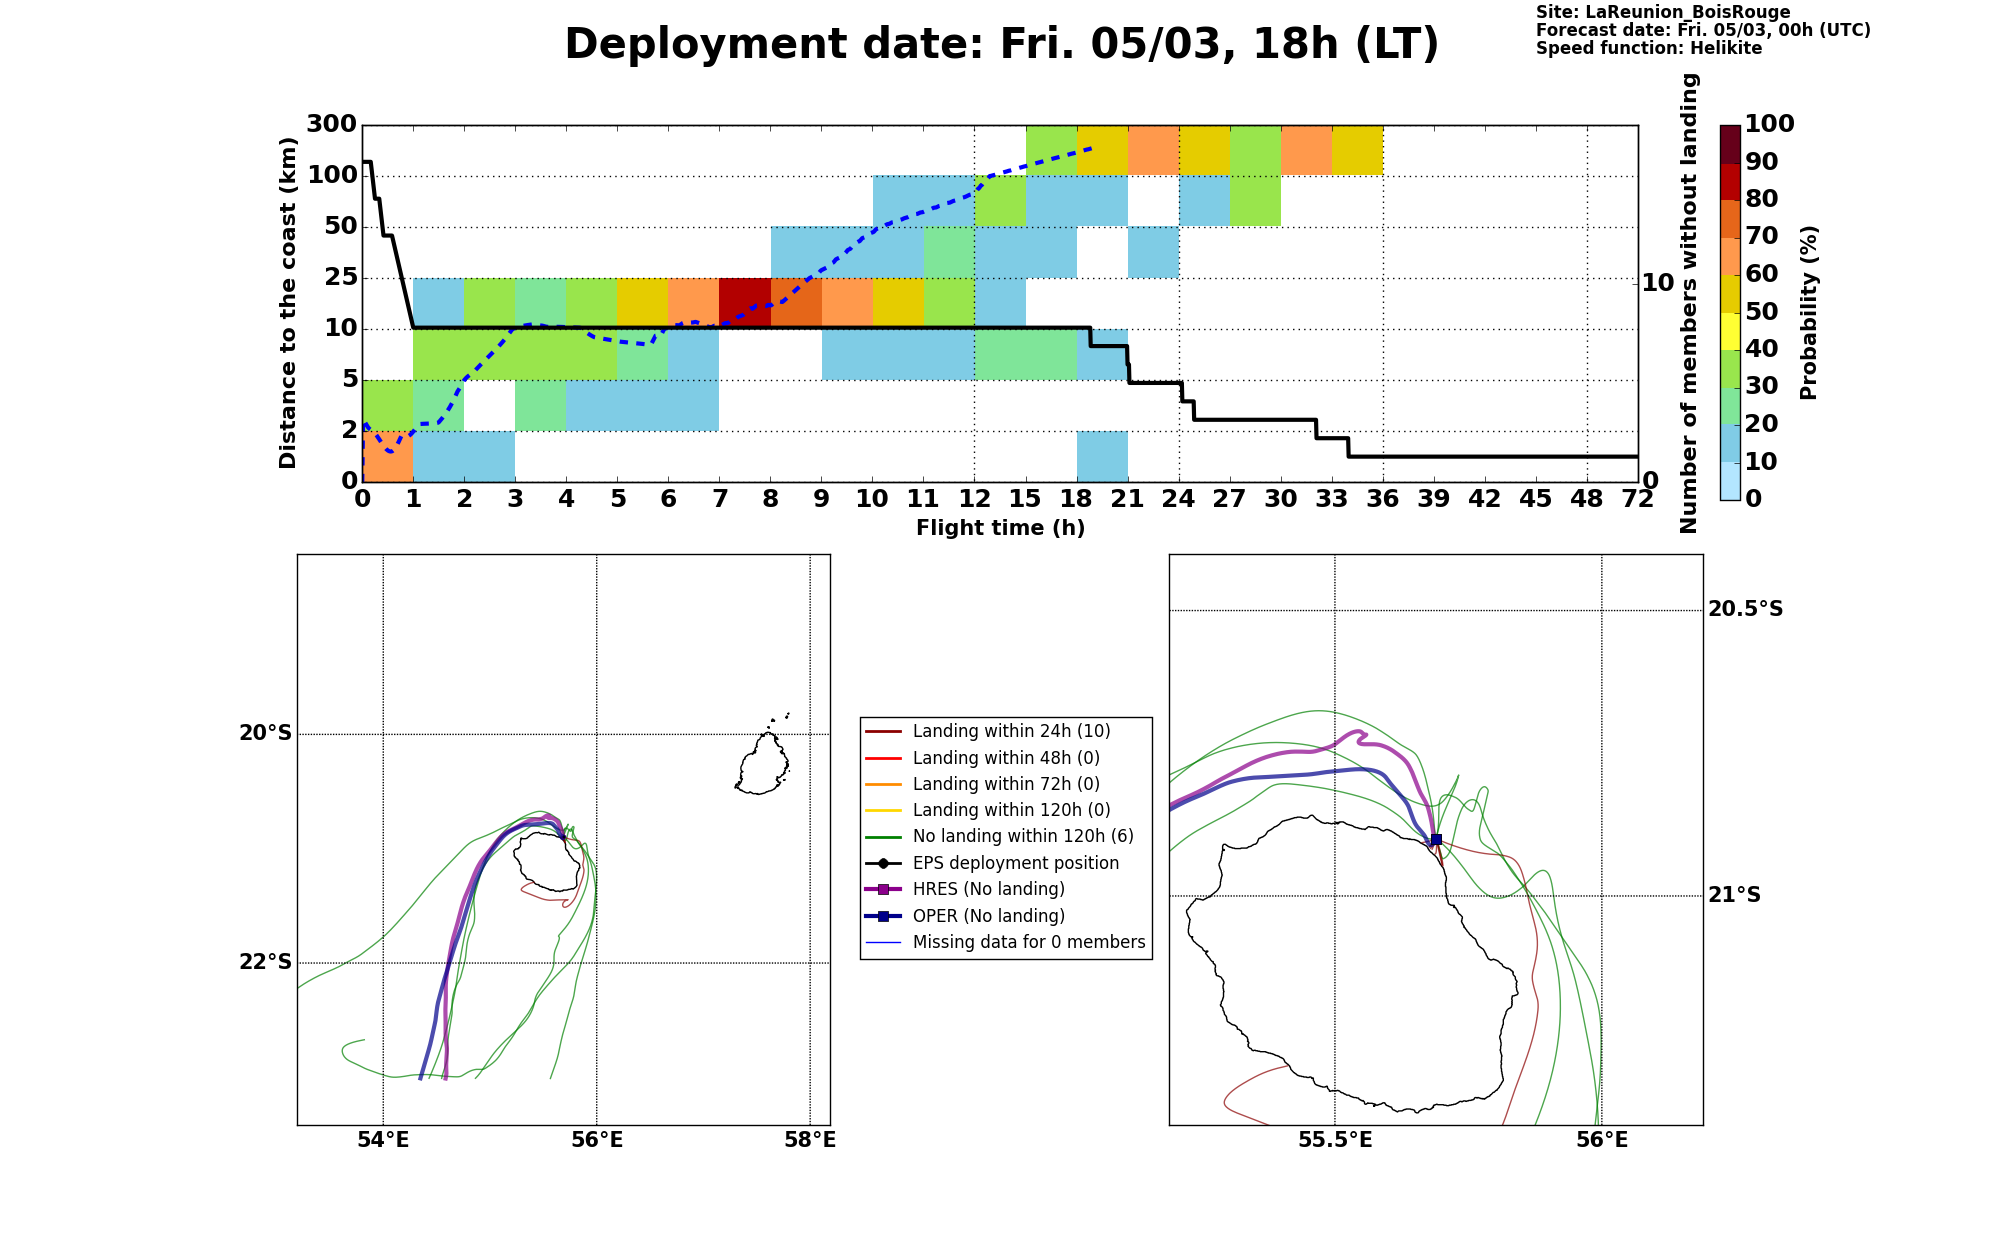Click the red 80–90 colorbar segment
Viewport: 2000px width, 1250px height.
[1730, 182]
